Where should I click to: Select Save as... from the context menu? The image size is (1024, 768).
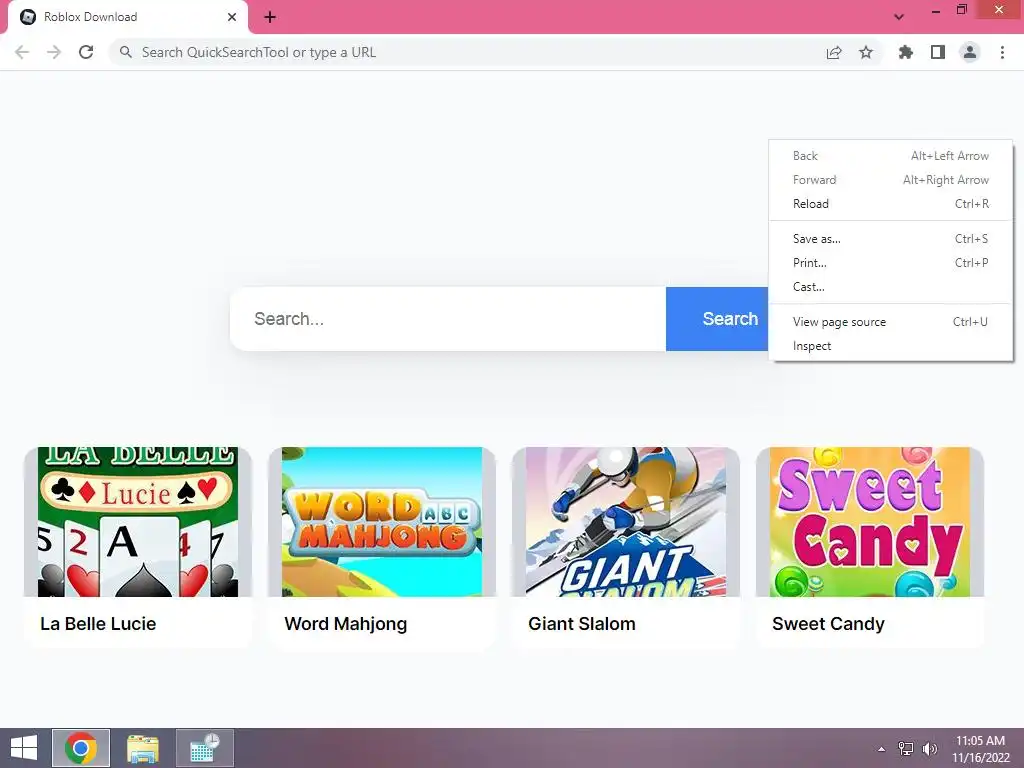891,239
